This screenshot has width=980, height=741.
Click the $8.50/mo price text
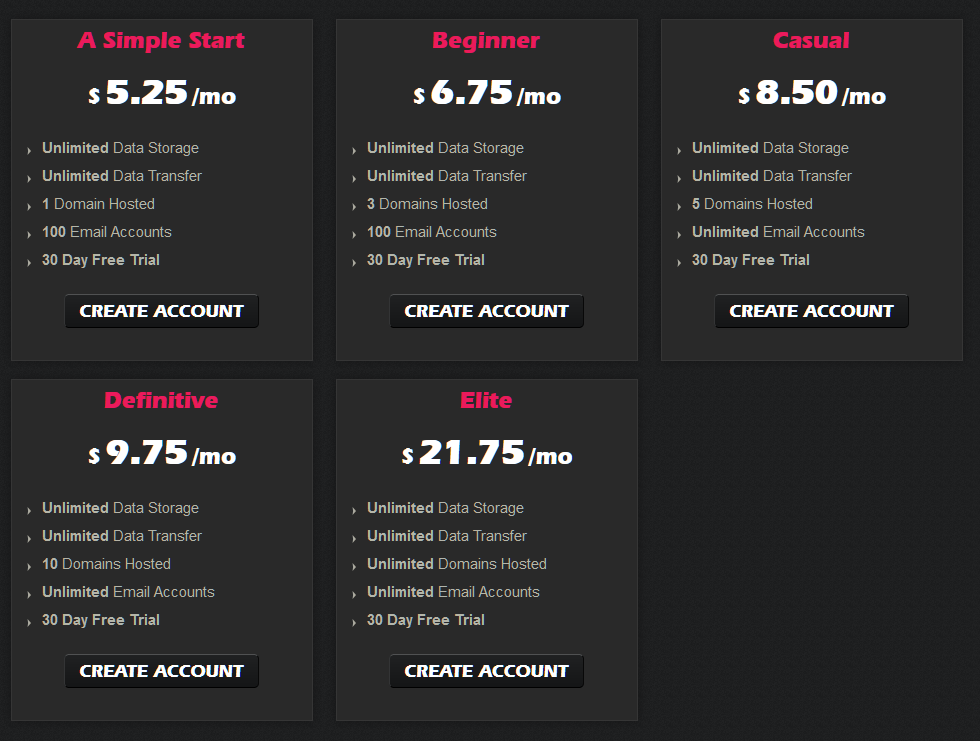point(812,94)
